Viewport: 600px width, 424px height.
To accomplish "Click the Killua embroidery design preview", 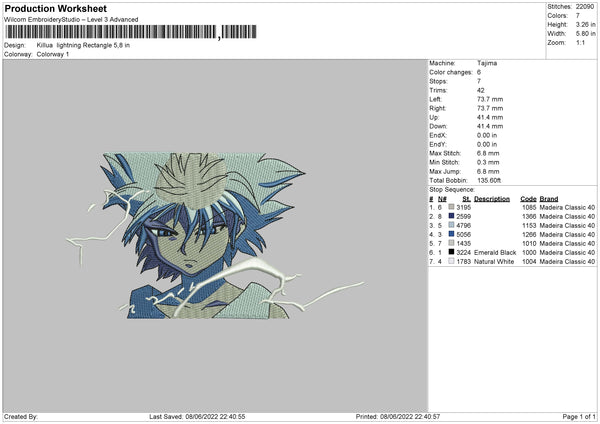I will [x=215, y=235].
